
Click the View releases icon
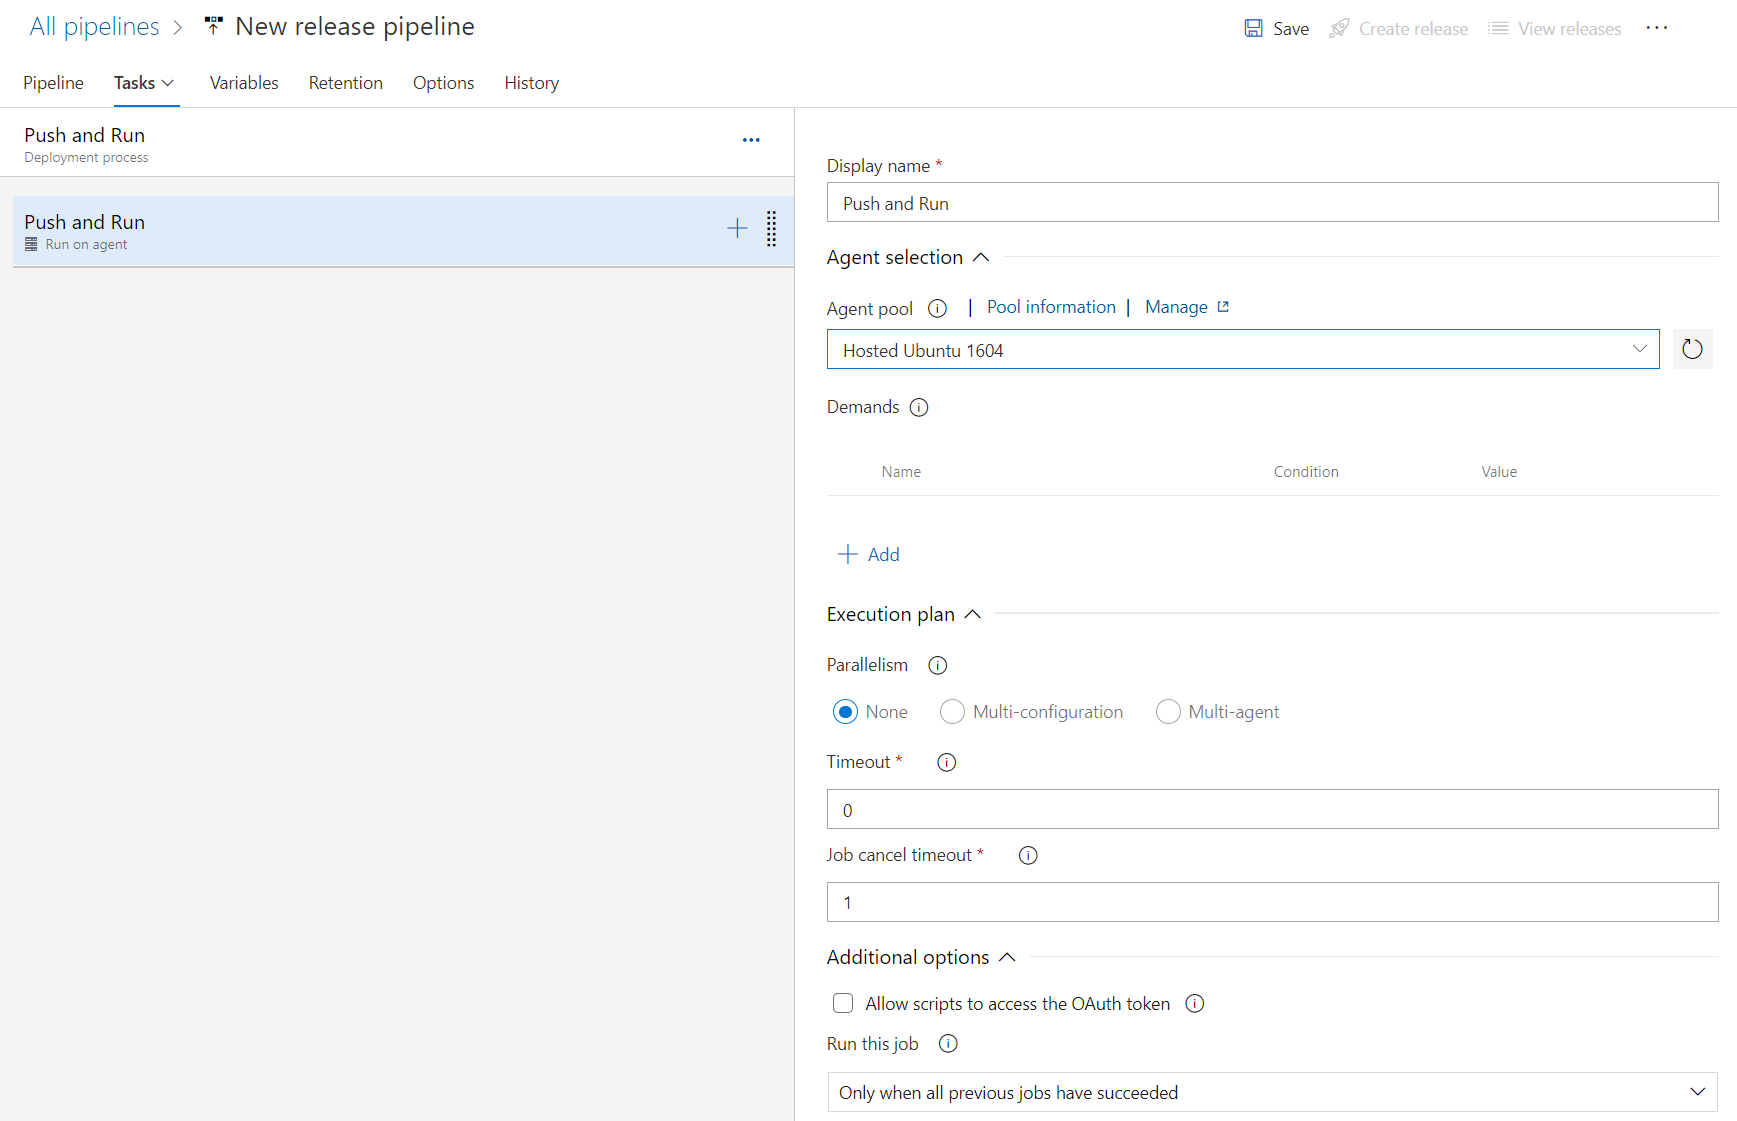[x=1497, y=28]
